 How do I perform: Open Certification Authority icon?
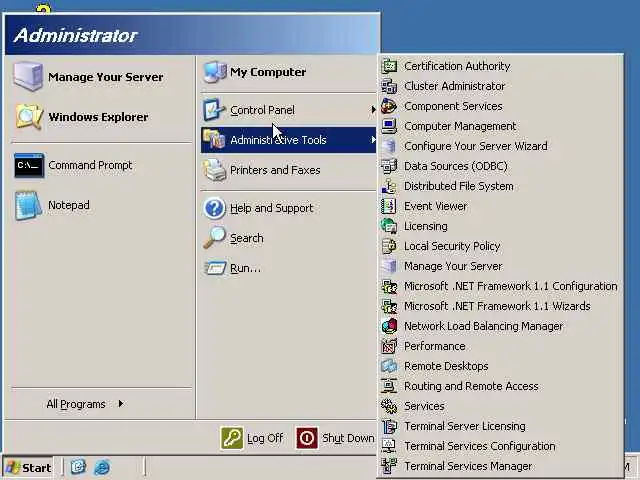click(x=389, y=66)
